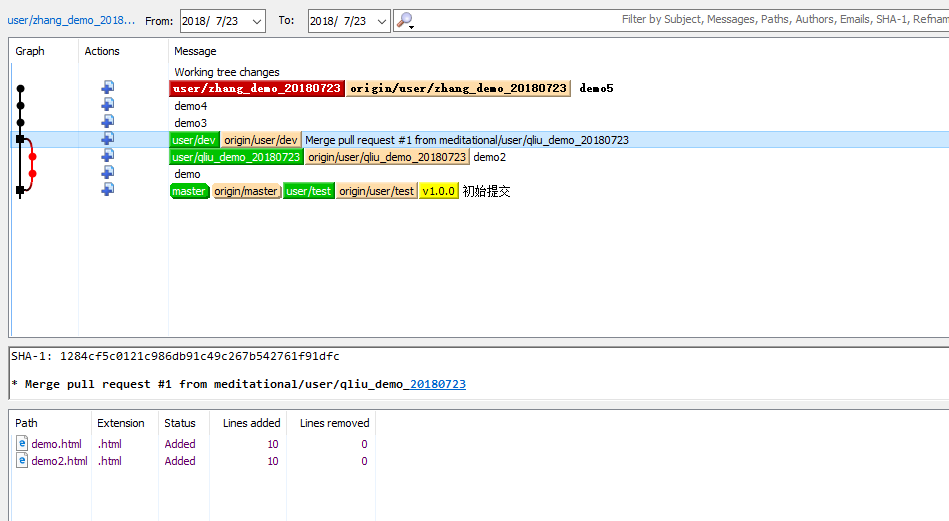Viewport: 949px width, 521px height.
Task: Click the demo.html file icon
Action: (x=22, y=444)
